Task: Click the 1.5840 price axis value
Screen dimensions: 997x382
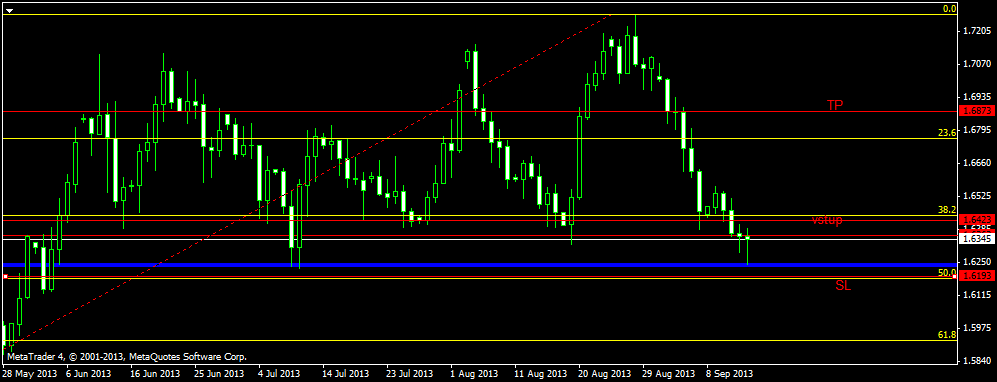Action: (978, 361)
